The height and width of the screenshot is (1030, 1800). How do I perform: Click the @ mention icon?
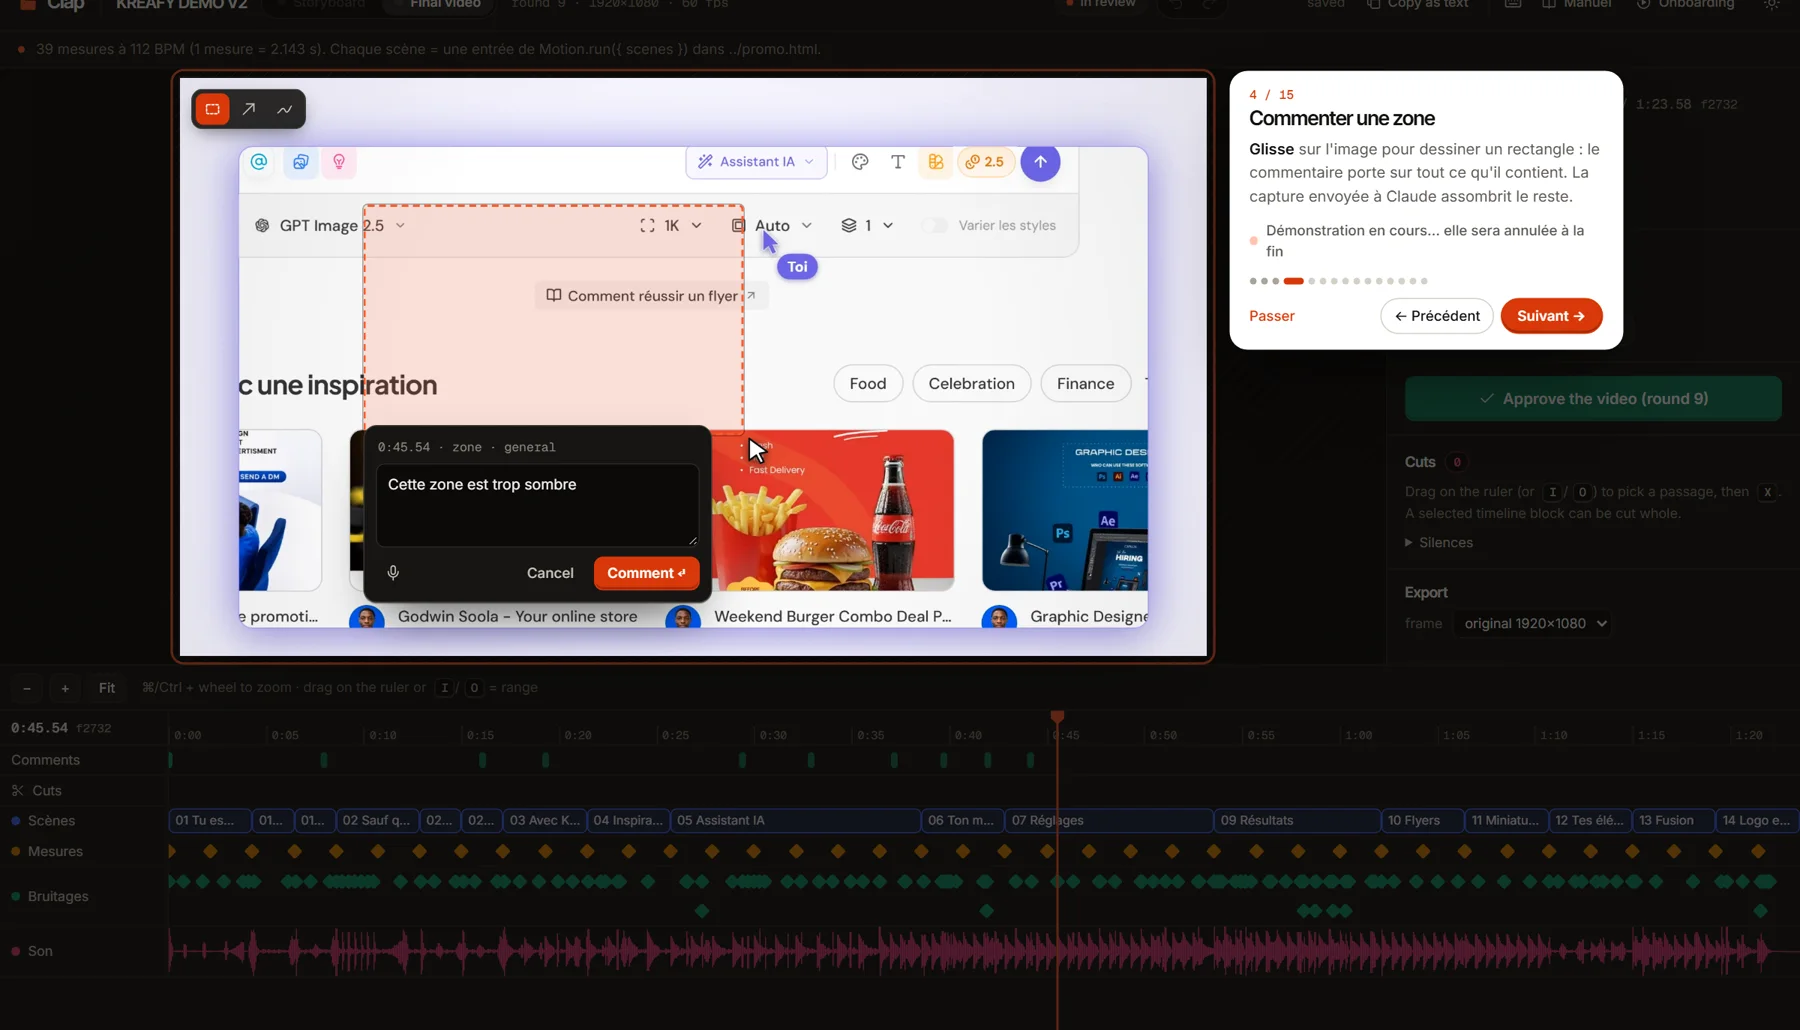[259, 161]
